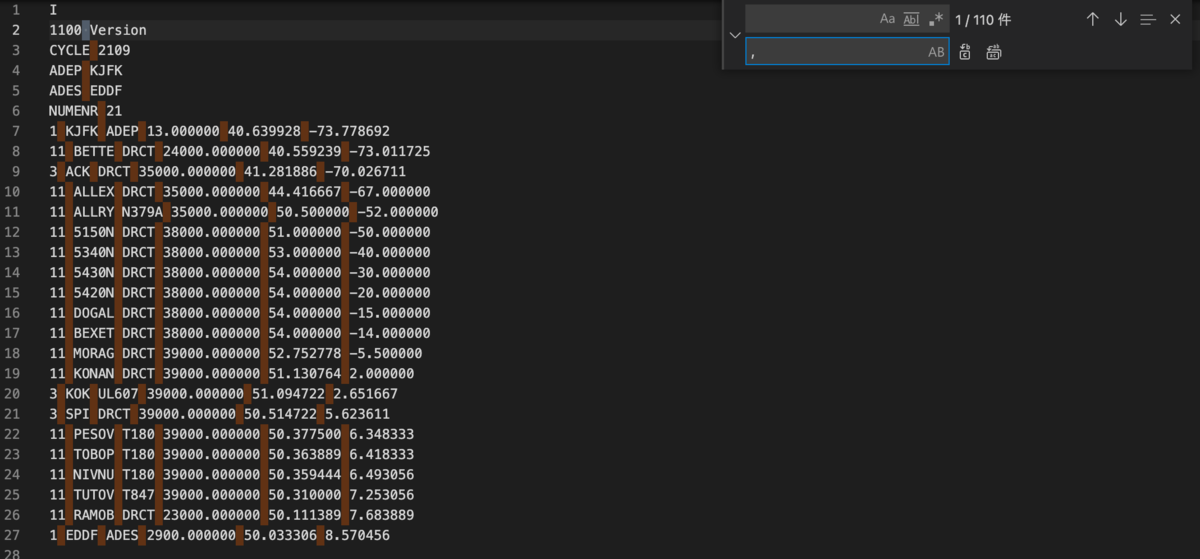Screen dimensions: 1200x559
Task: Toggle Find in Selection icon
Action: (1148, 19)
